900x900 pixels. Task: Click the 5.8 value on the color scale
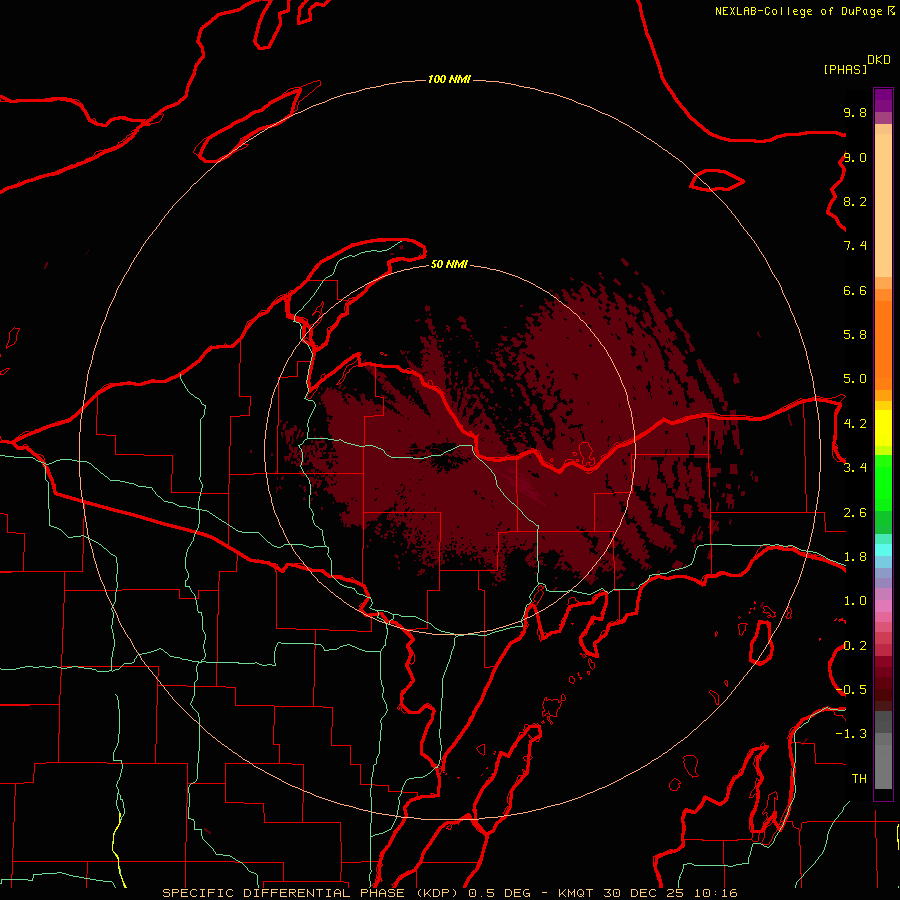pos(855,335)
